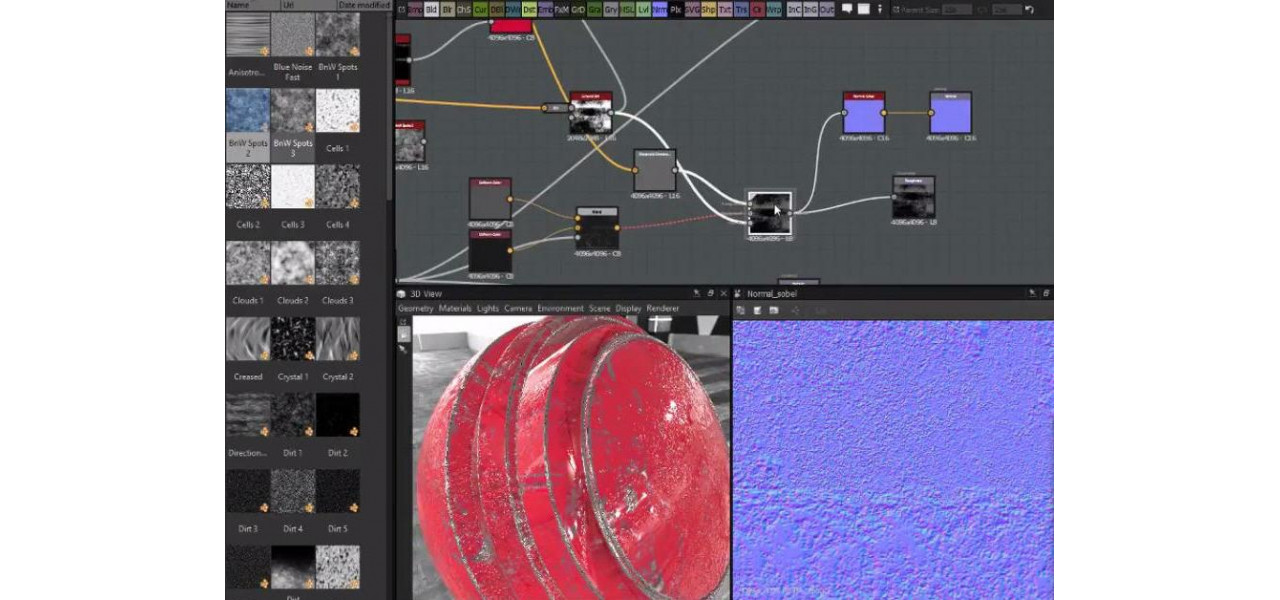The width and height of the screenshot is (1280, 600).
Task: Open the Geometry menu in 3D View
Action: coord(416,308)
